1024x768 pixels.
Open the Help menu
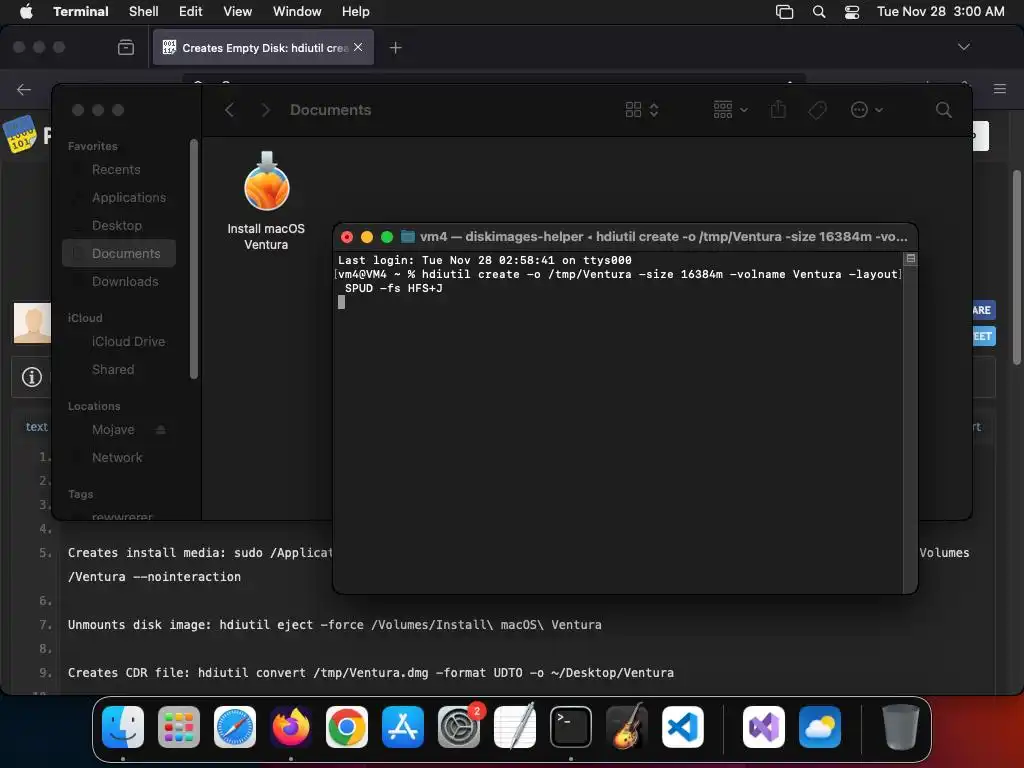point(356,11)
